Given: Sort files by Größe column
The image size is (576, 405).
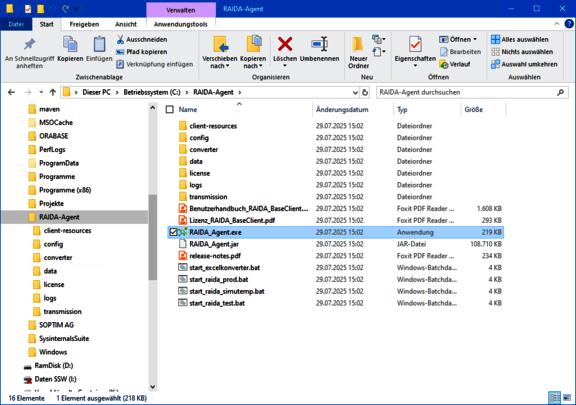Looking at the screenshot, I should pos(474,110).
